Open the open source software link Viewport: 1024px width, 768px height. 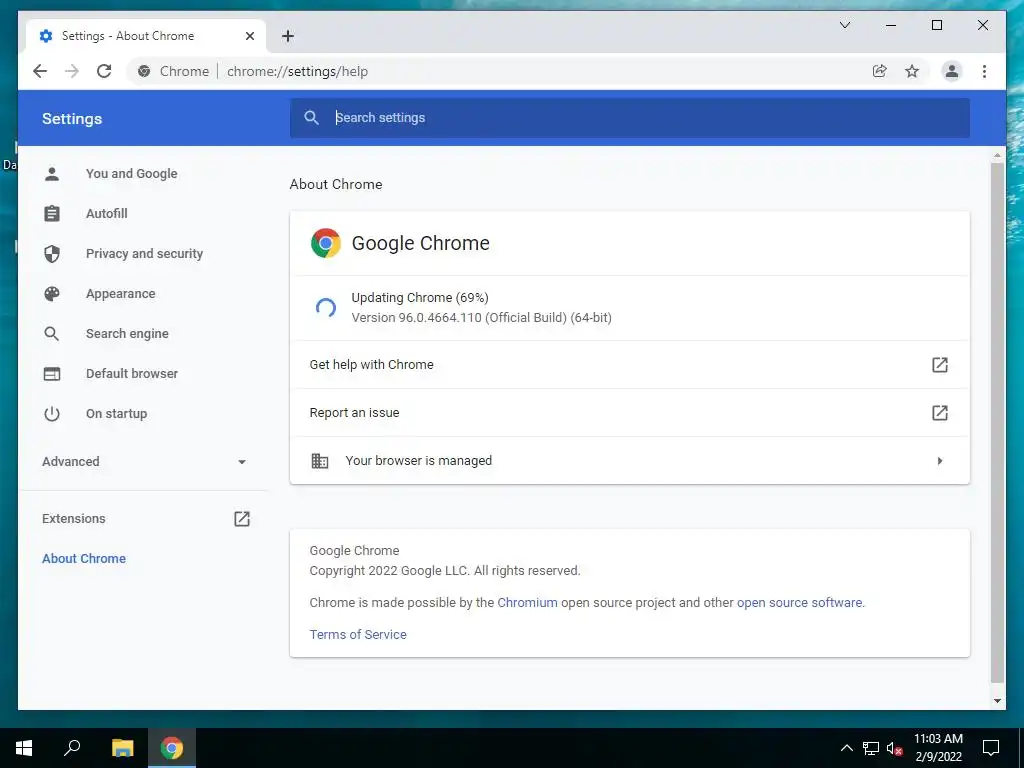pyautogui.click(x=799, y=603)
